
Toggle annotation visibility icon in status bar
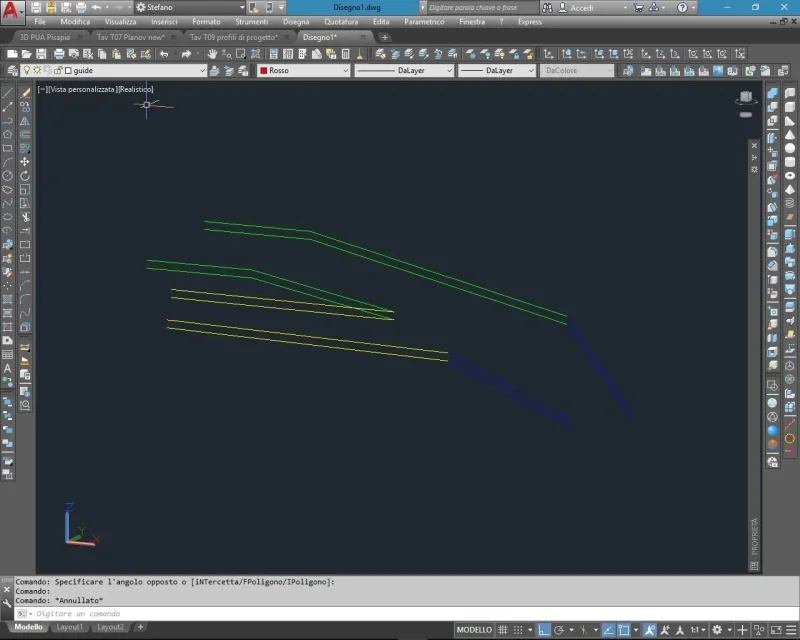(x=649, y=630)
